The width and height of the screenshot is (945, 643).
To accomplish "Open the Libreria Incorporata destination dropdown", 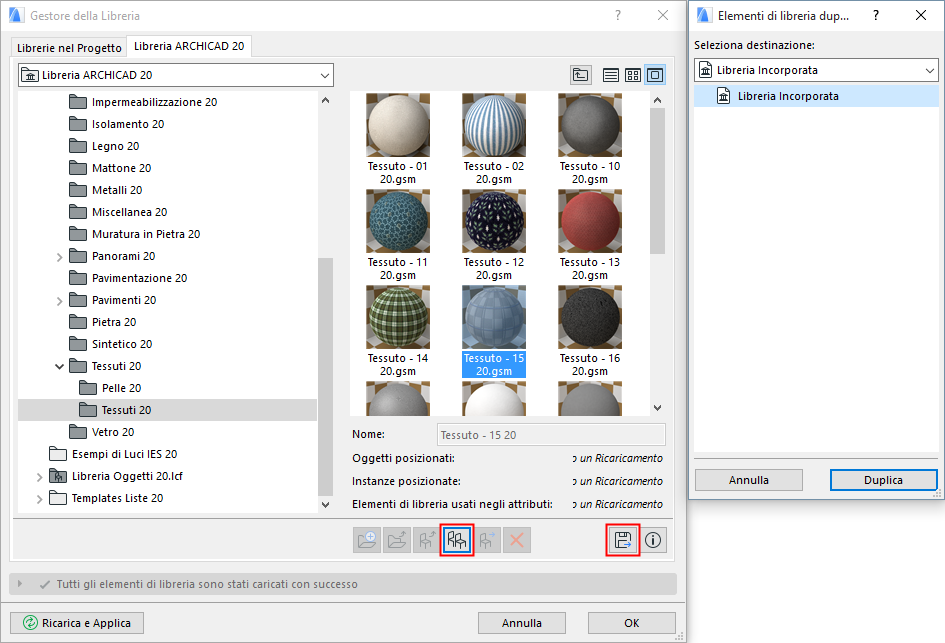I will pos(816,70).
